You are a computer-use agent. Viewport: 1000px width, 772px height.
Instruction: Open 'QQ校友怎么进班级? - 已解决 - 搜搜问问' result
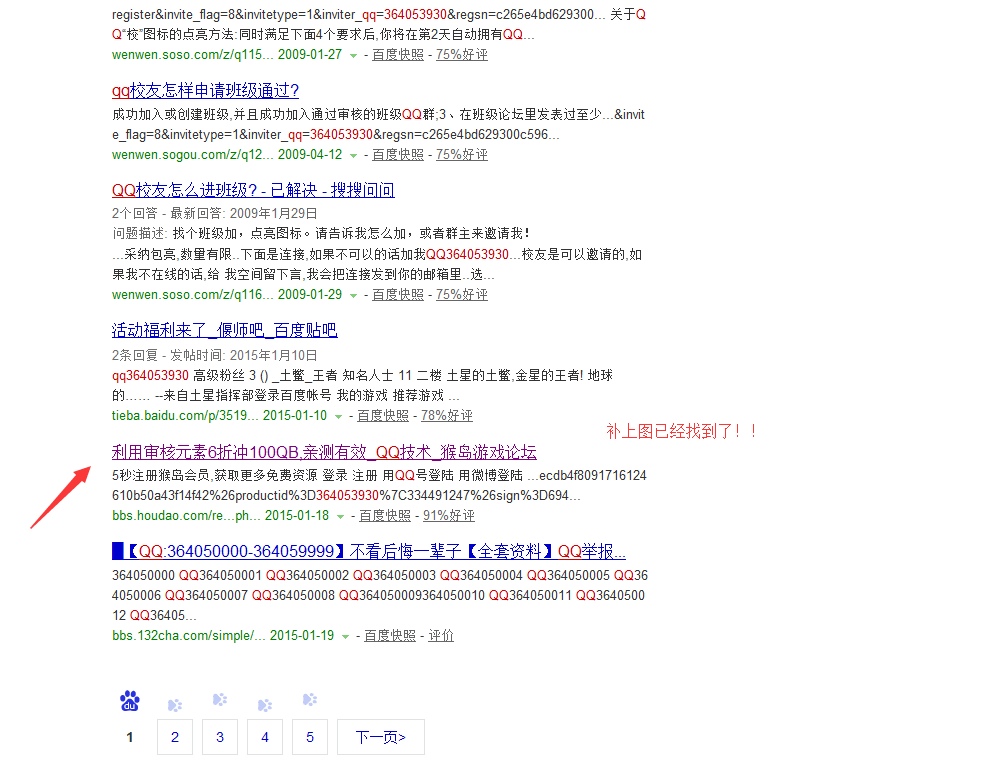point(253,190)
